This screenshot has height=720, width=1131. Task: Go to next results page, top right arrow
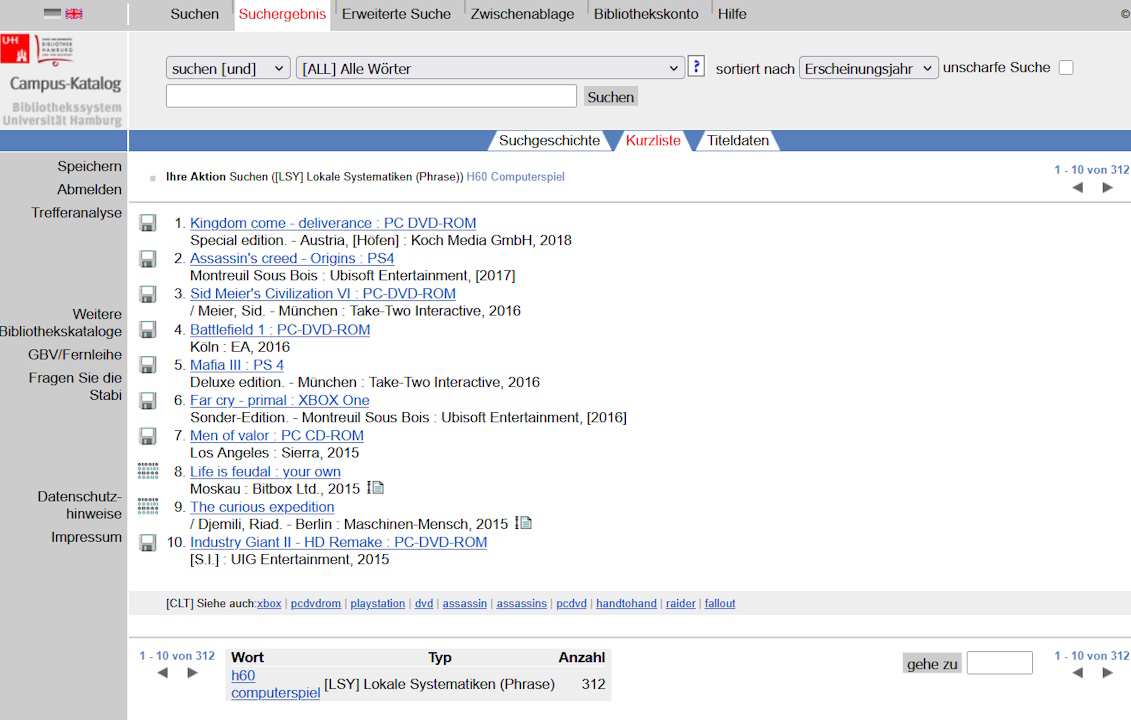pos(1108,188)
